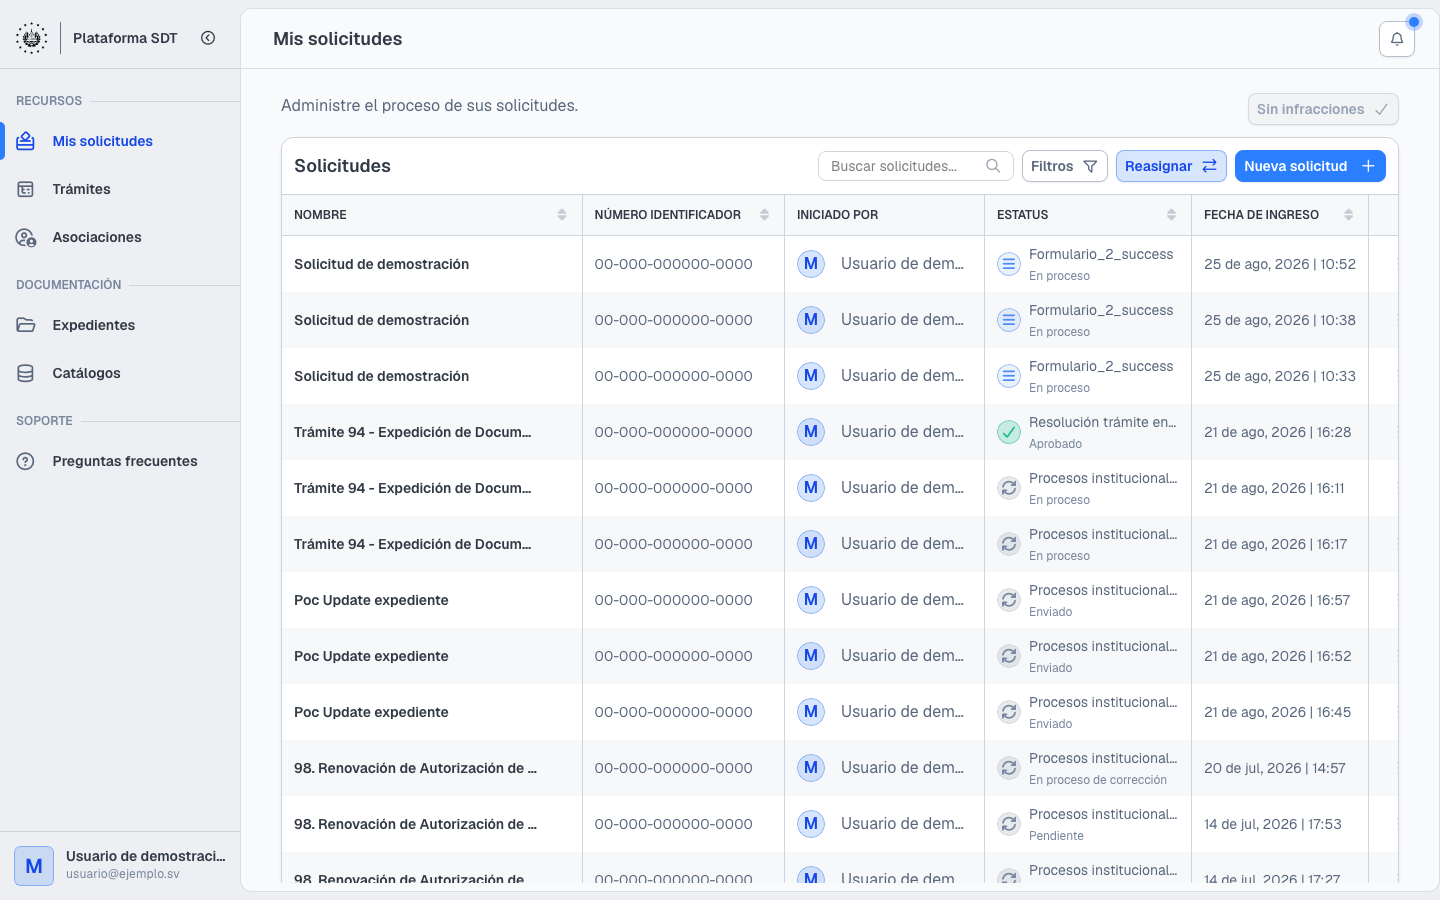Open Preguntas frecuentes help page
1440x900 pixels.
coord(120,461)
